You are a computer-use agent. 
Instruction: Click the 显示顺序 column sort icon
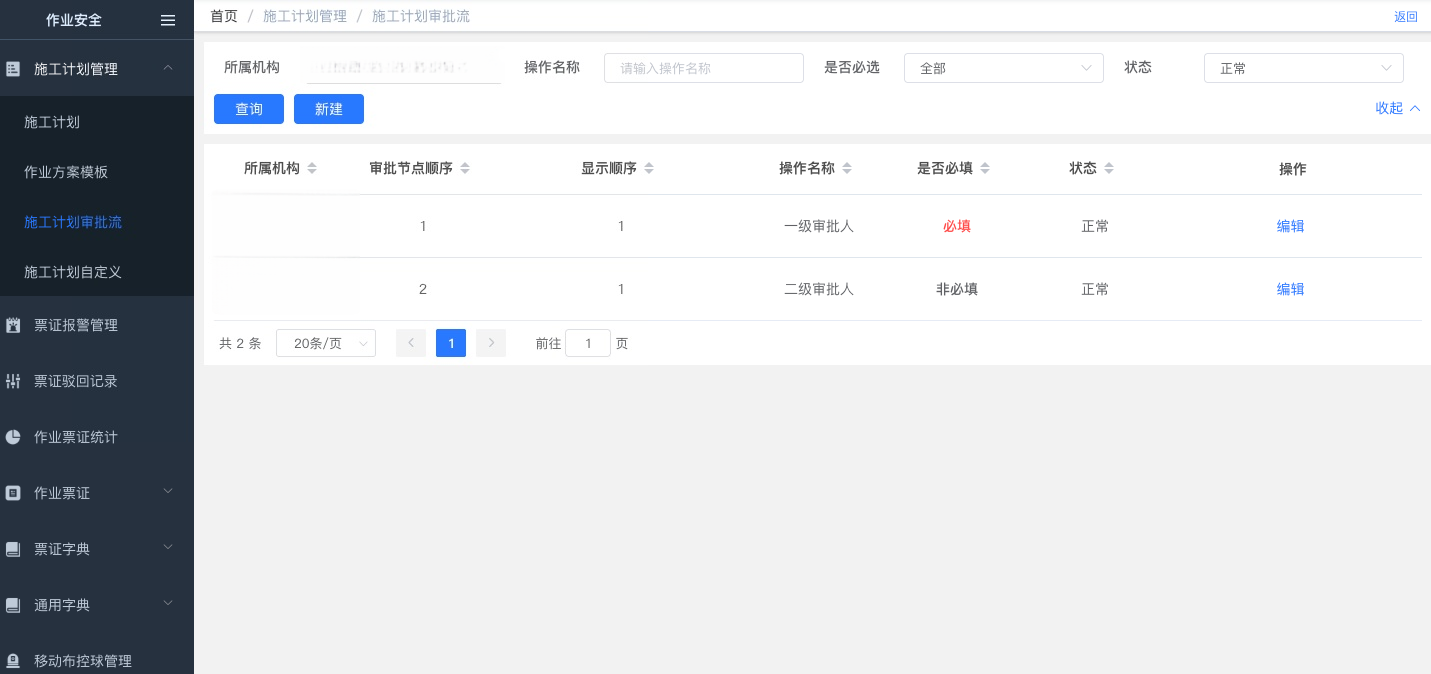coord(649,169)
